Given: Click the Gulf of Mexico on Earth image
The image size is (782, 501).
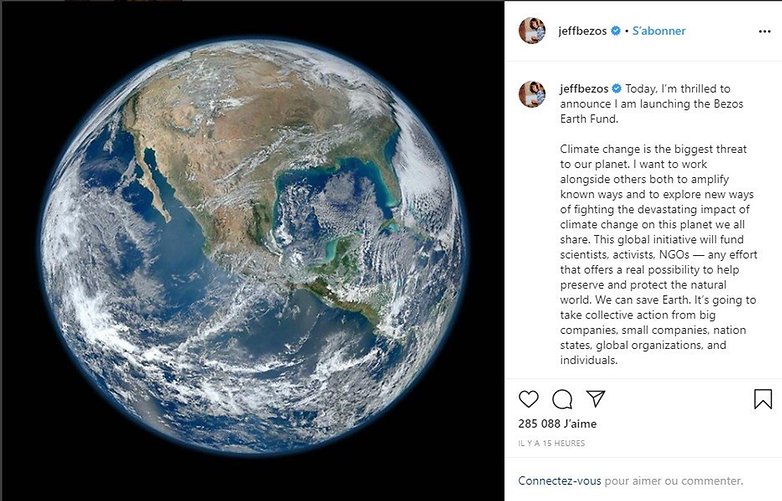Looking at the screenshot, I should 329,197.
